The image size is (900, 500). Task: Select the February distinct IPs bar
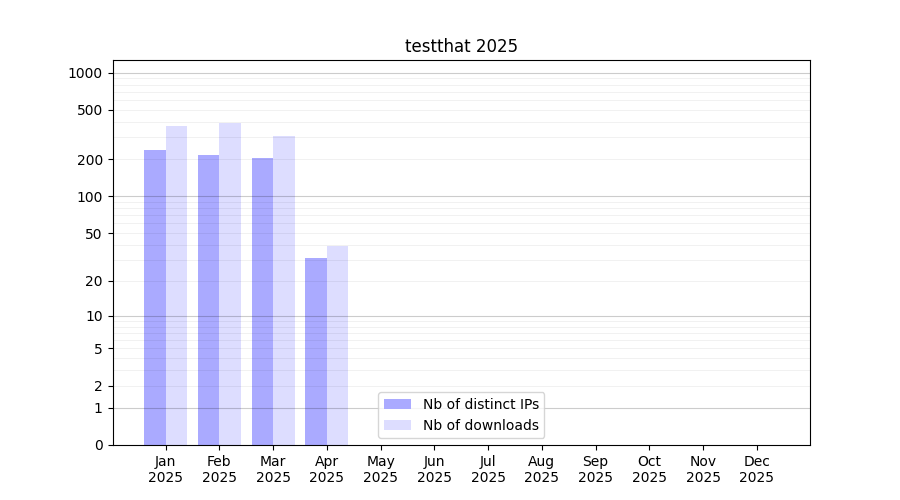pyautogui.click(x=208, y=300)
